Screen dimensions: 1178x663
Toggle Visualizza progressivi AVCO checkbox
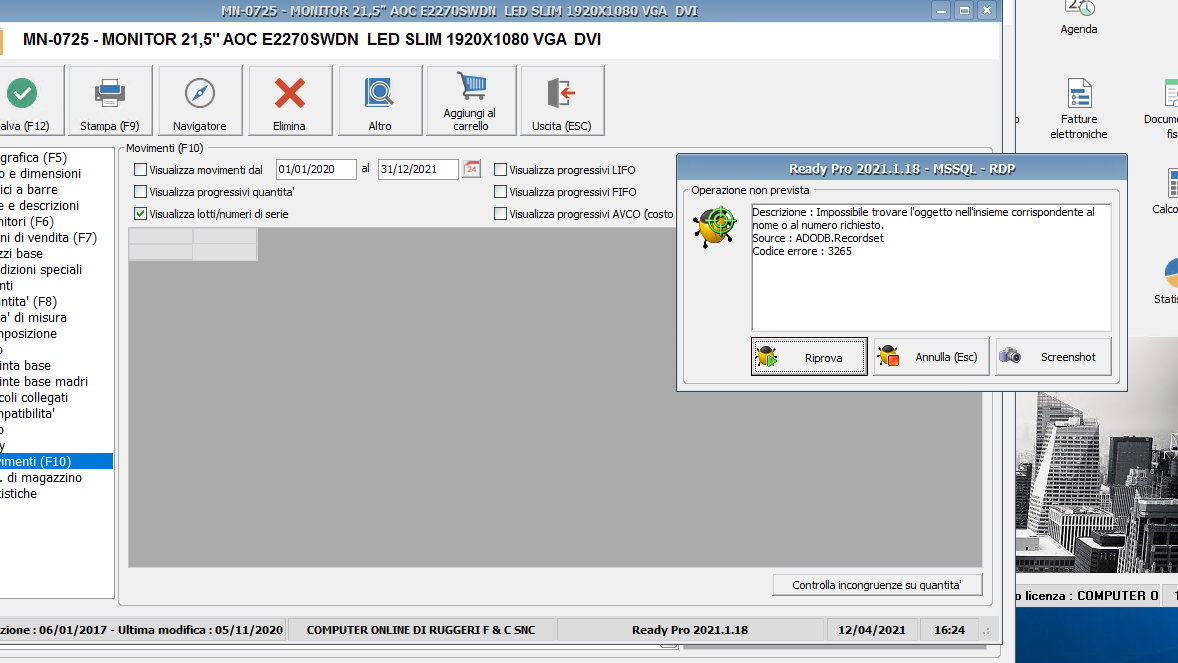500,213
